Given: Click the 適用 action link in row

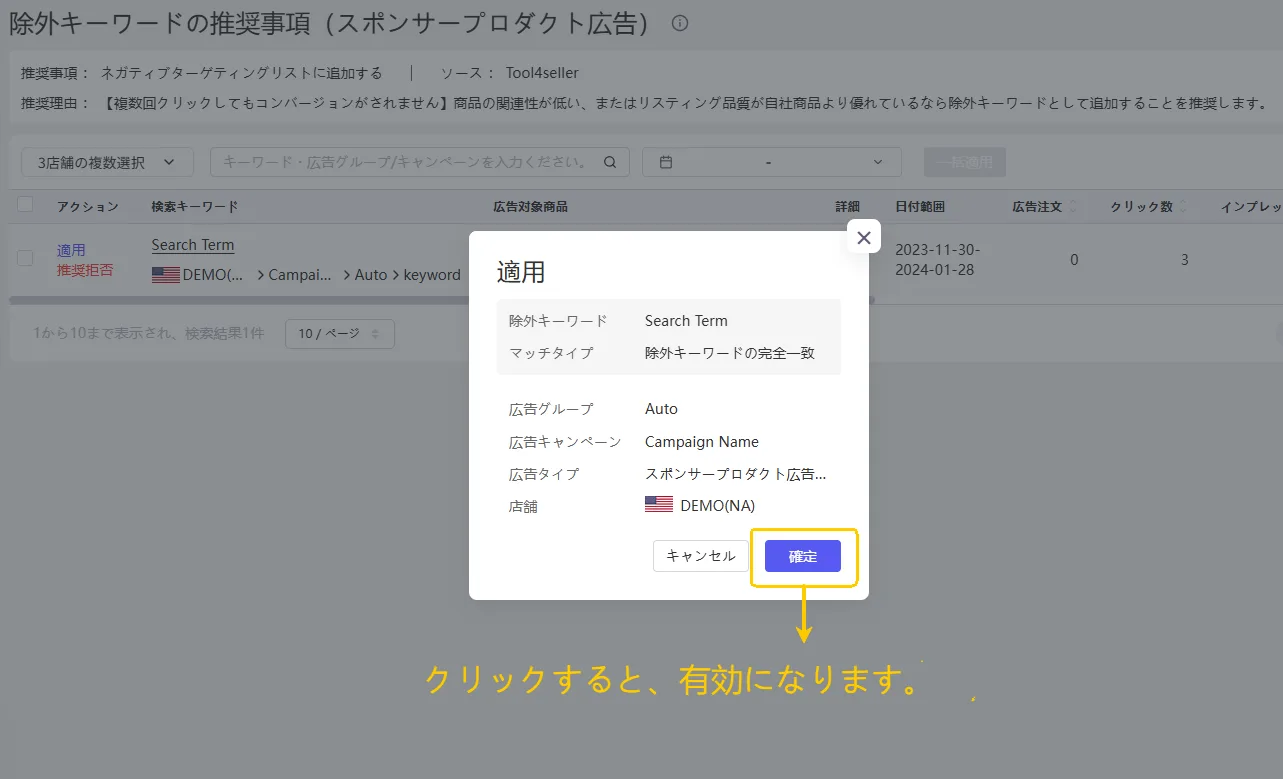Looking at the screenshot, I should (x=71, y=250).
